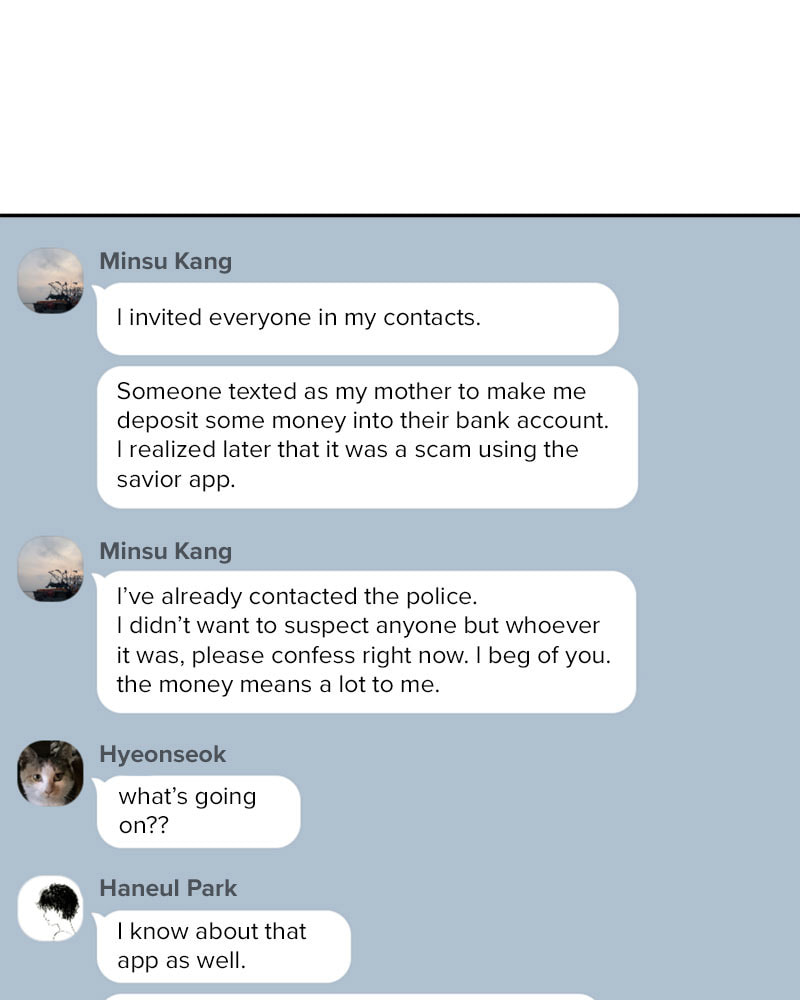This screenshot has height=1000, width=800.
Task: Click the words 'please confess right now'
Action: pyautogui.click(x=330, y=656)
